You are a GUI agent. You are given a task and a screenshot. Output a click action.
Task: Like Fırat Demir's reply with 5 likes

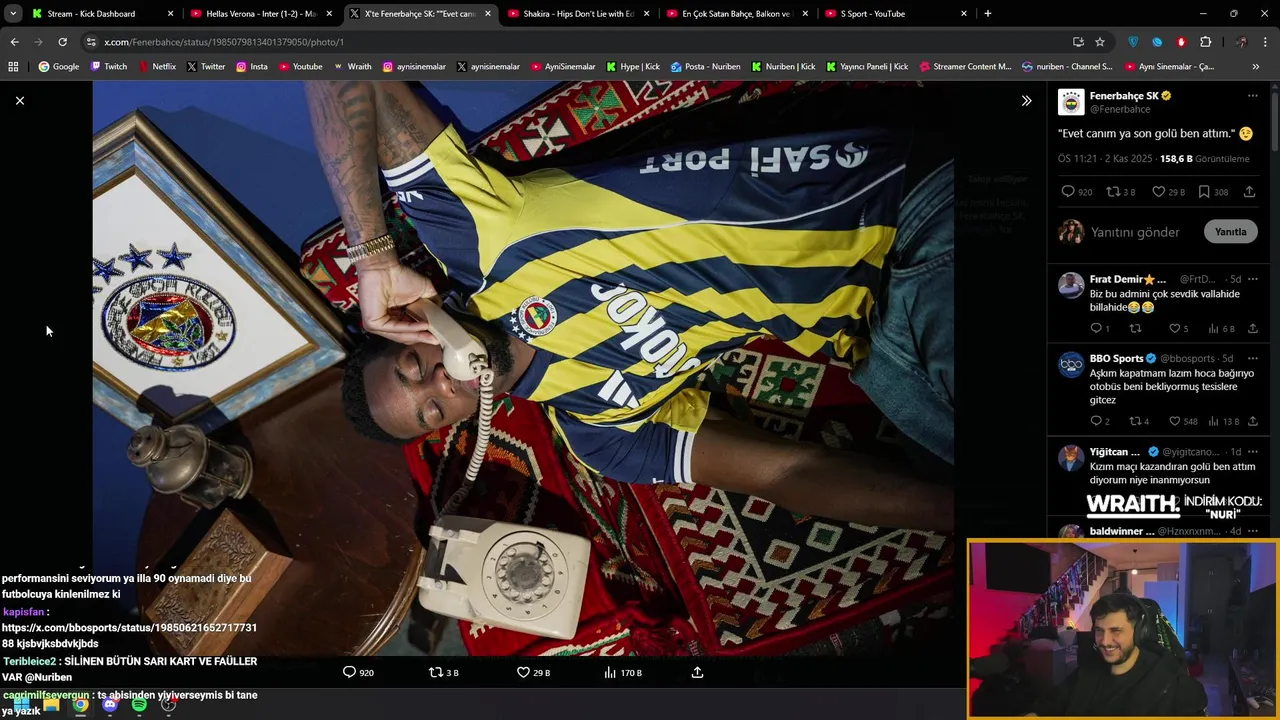pos(1174,328)
